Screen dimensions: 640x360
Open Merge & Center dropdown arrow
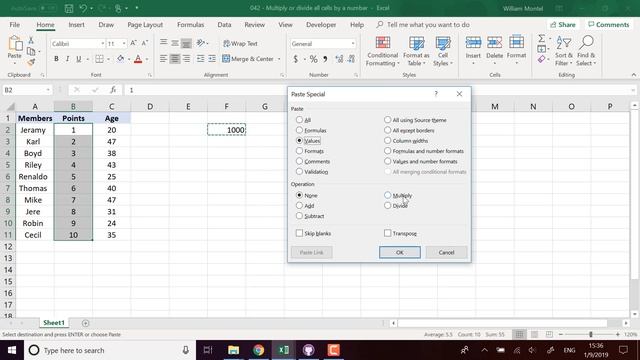coord(279,59)
